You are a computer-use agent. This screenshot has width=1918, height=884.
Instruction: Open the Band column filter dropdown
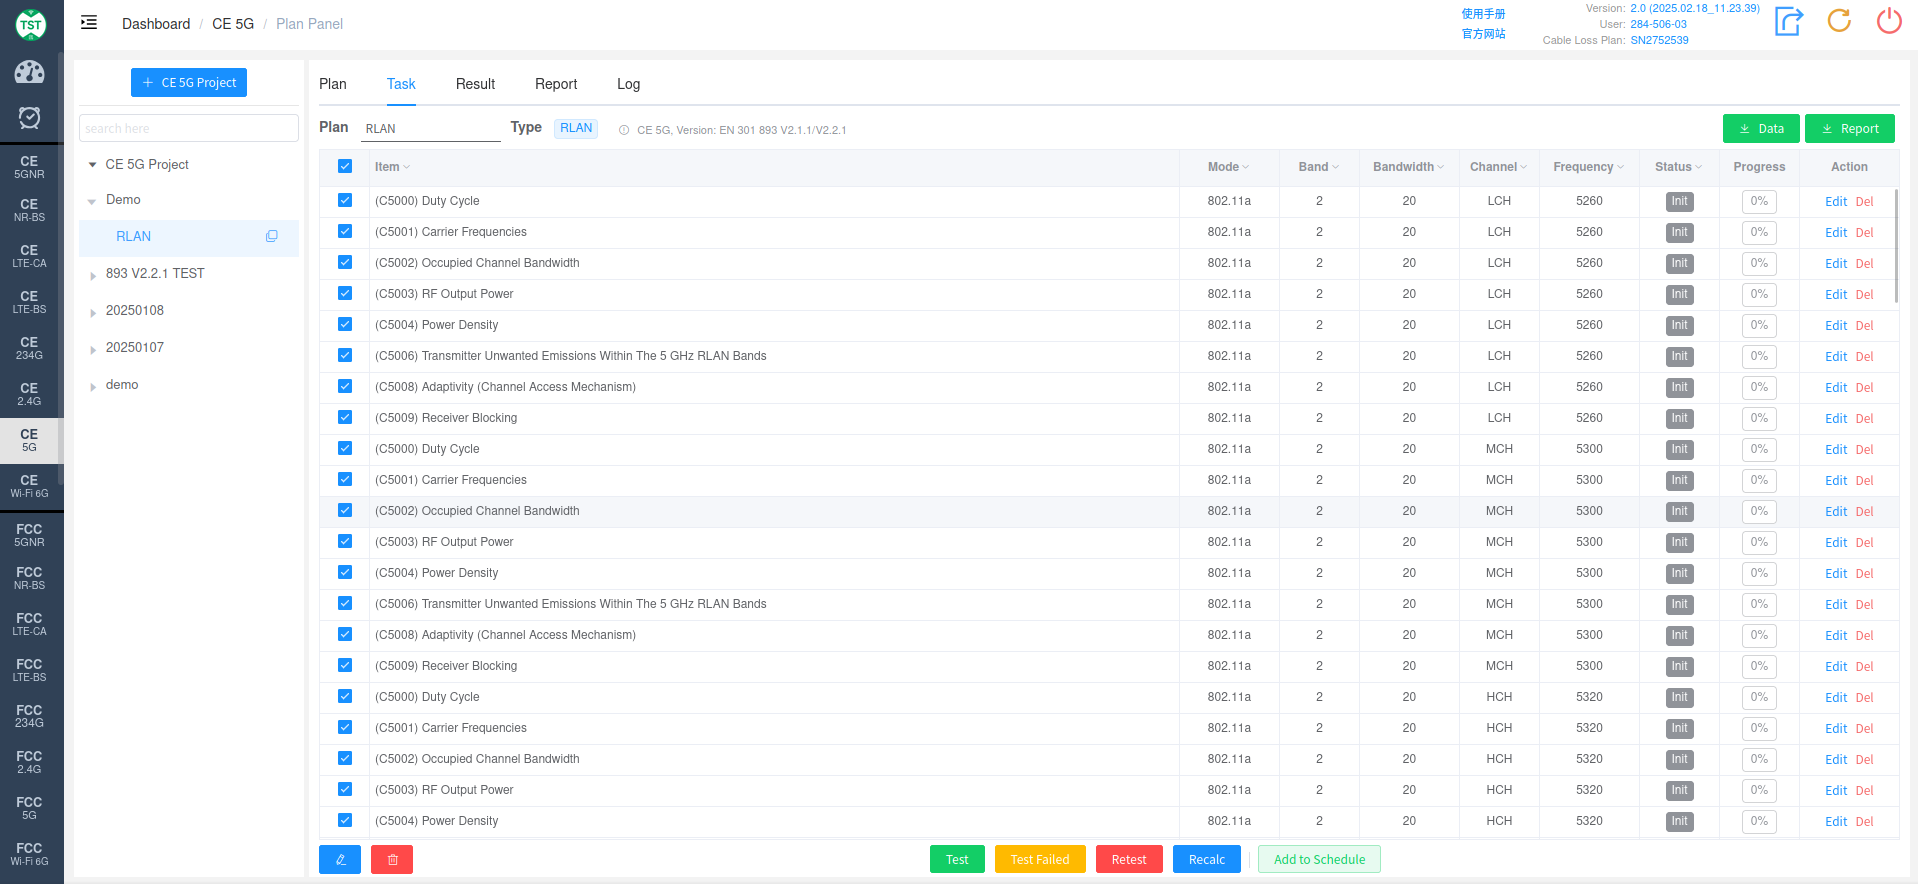[1336, 168]
